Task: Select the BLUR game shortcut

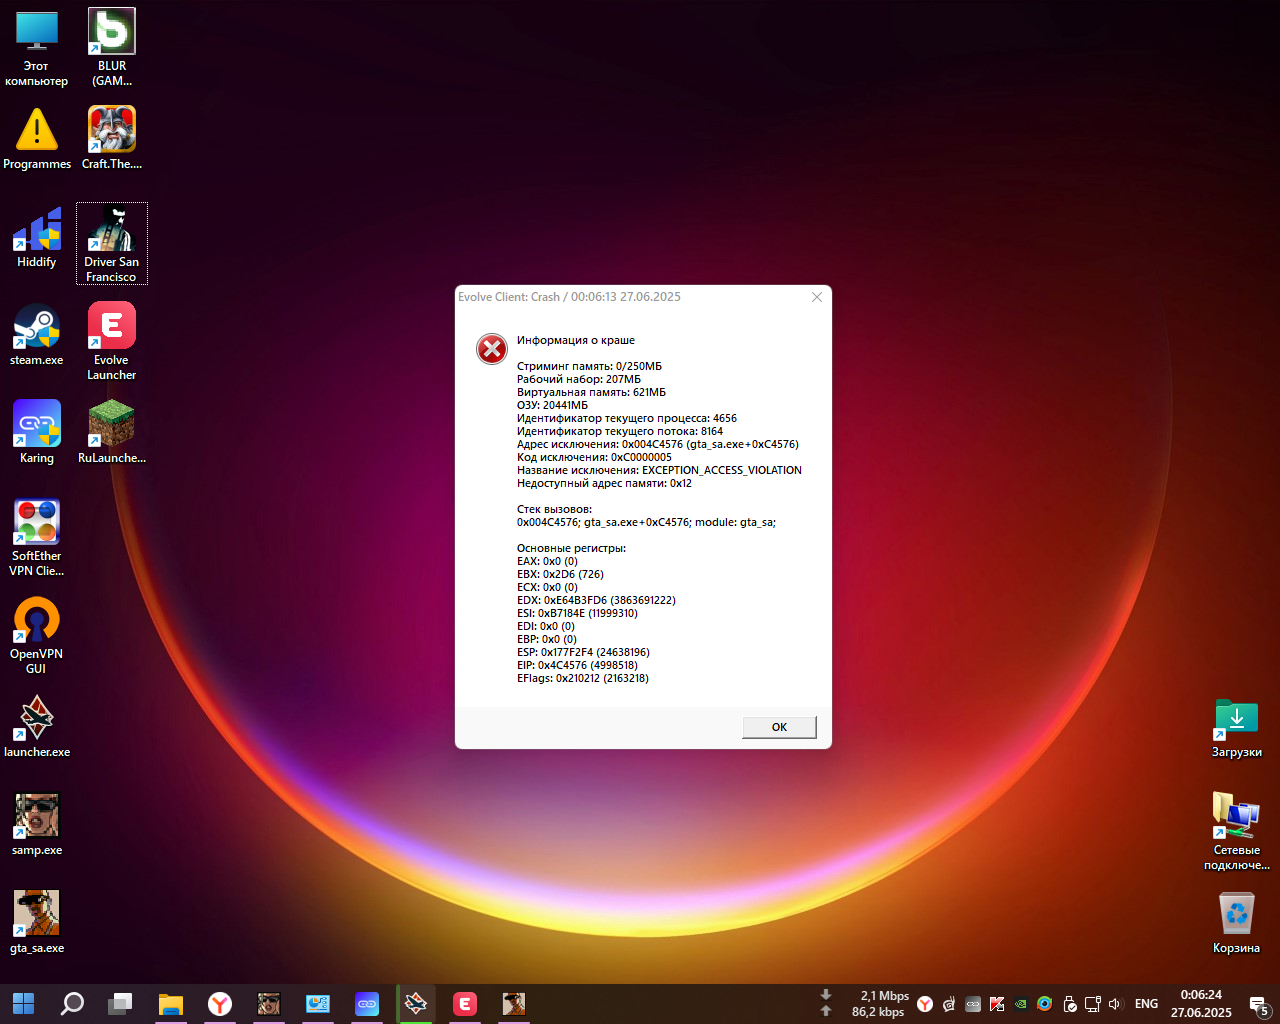Action: pos(112,49)
